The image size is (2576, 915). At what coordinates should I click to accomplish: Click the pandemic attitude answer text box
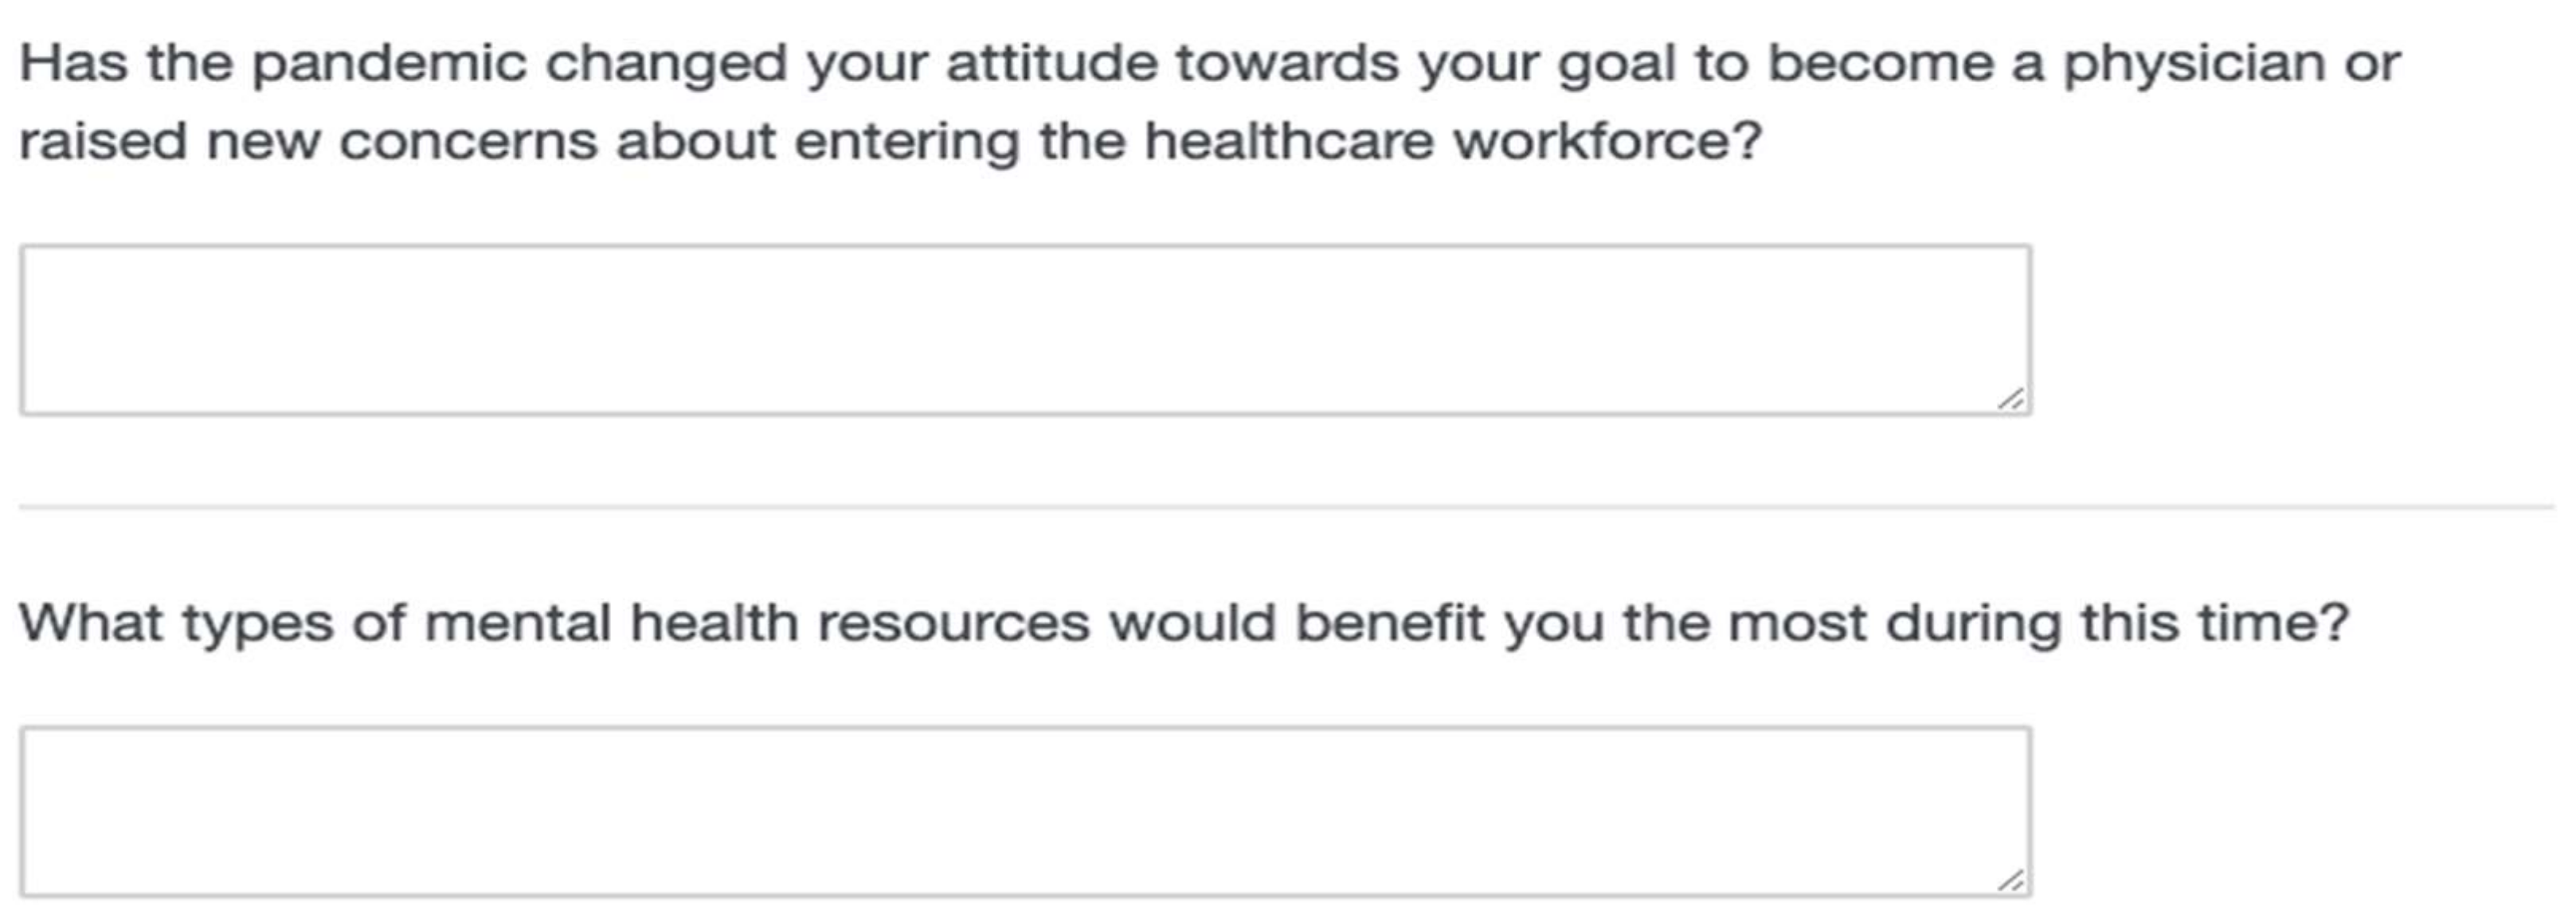coord(1025,330)
